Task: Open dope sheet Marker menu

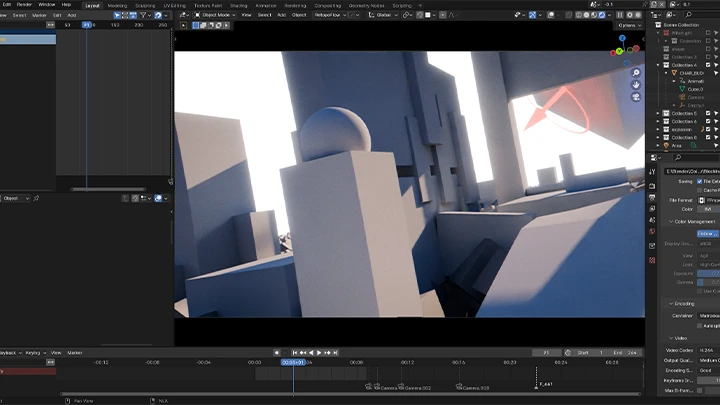Action: pos(39,15)
